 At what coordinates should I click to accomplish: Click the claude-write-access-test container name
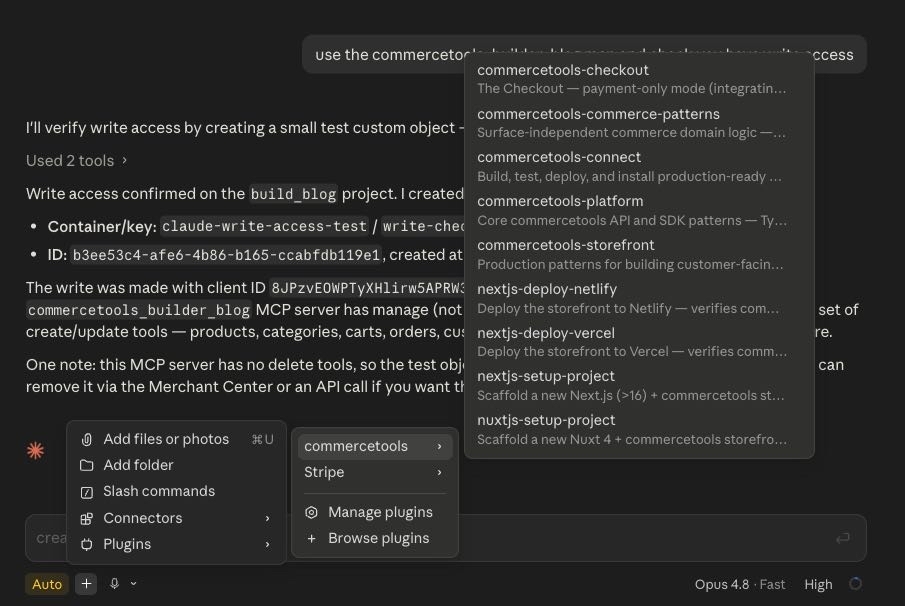(264, 226)
